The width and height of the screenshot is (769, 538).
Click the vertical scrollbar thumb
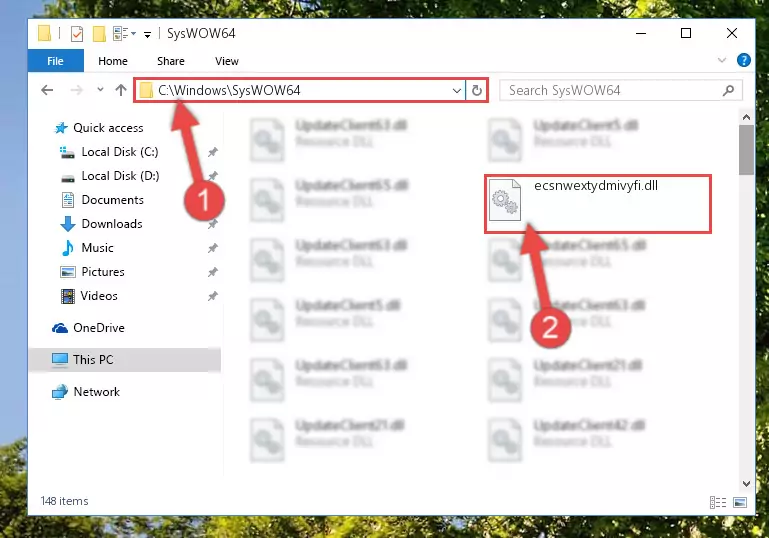click(746, 150)
